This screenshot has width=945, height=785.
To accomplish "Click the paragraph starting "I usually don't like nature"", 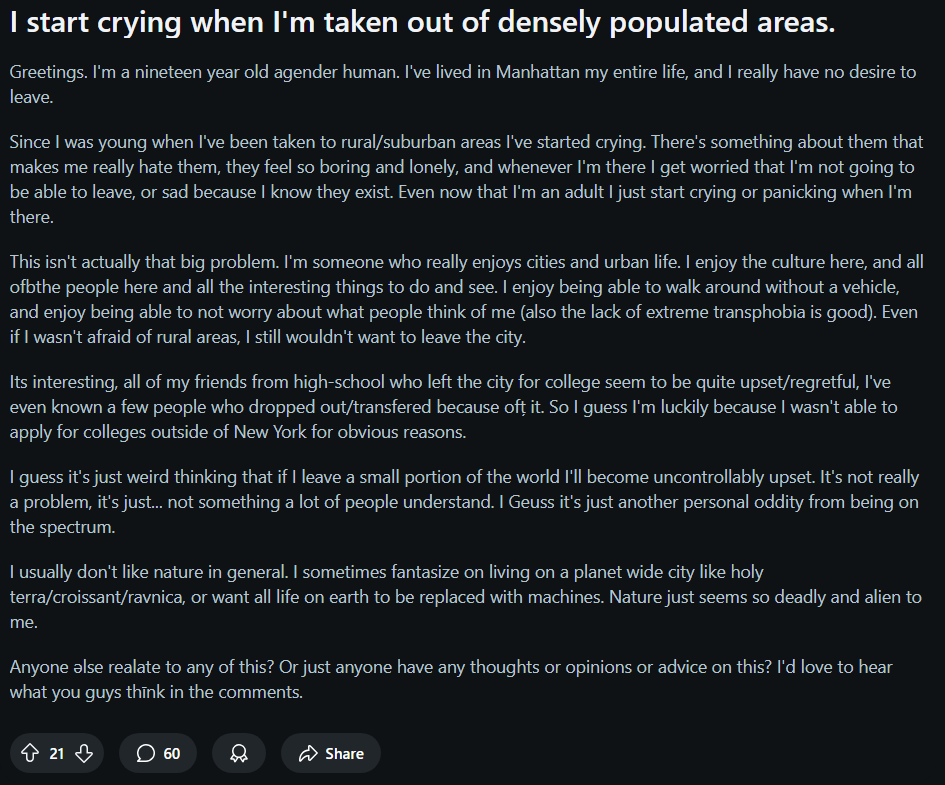I will pos(460,596).
